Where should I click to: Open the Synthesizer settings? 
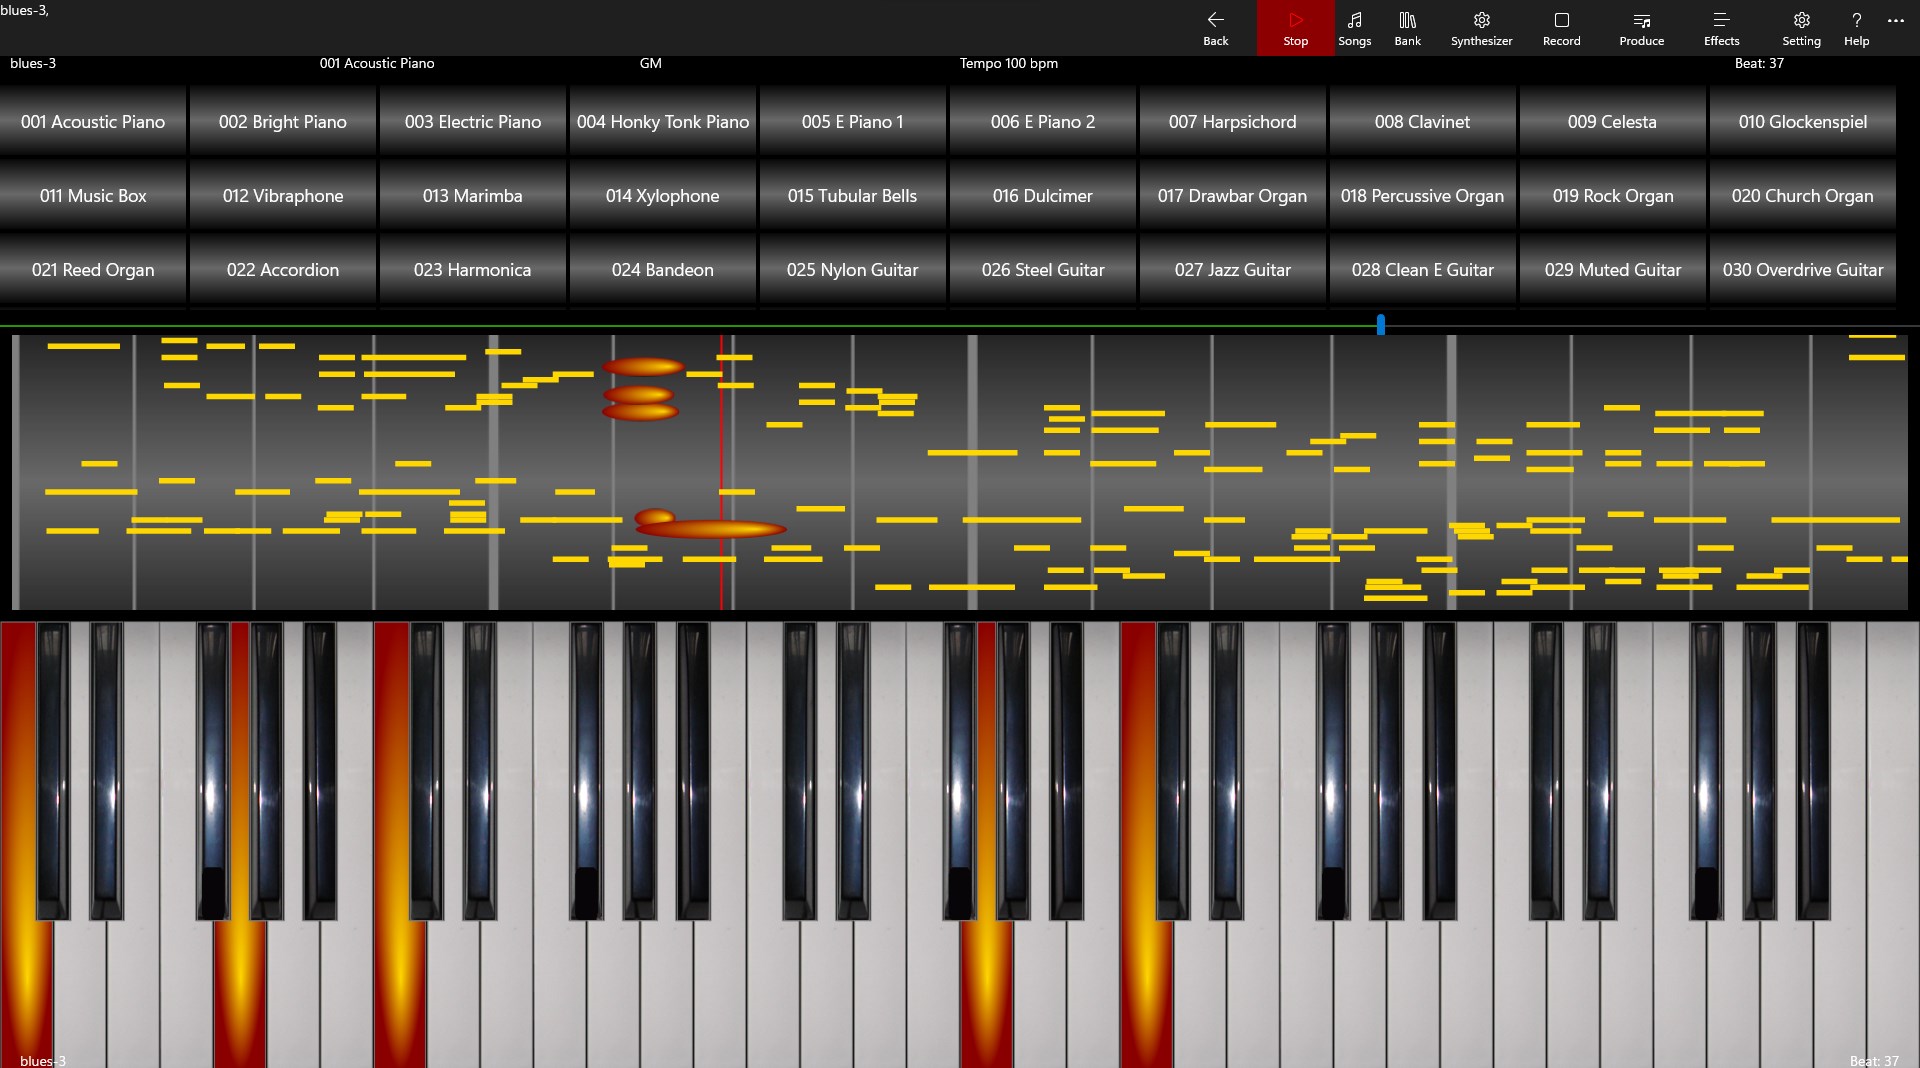pyautogui.click(x=1481, y=28)
